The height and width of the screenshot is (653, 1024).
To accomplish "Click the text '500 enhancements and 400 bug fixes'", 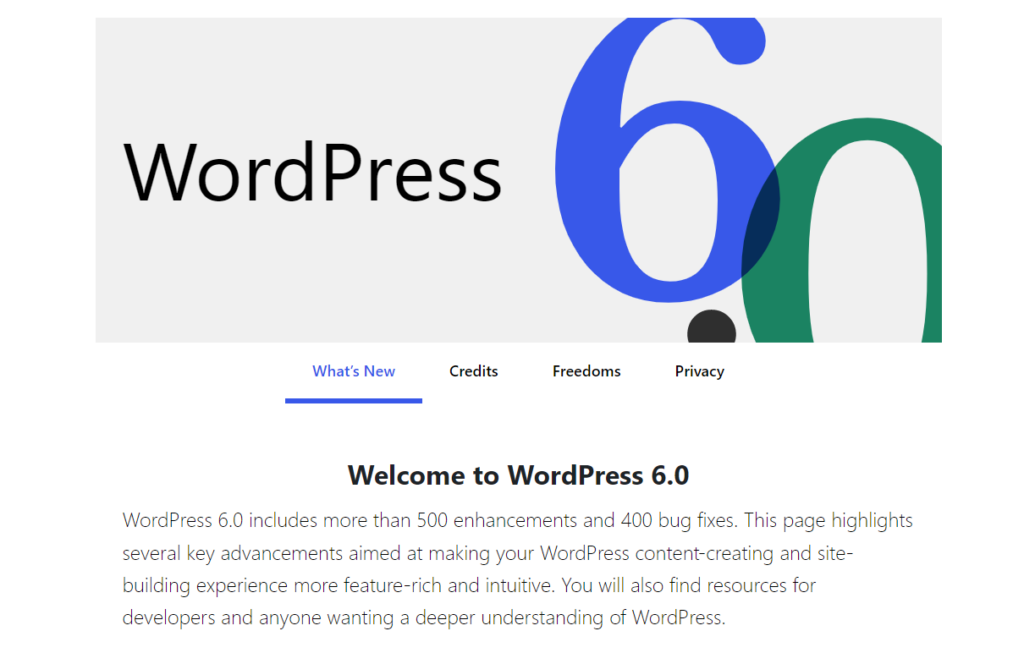I will (x=577, y=520).
